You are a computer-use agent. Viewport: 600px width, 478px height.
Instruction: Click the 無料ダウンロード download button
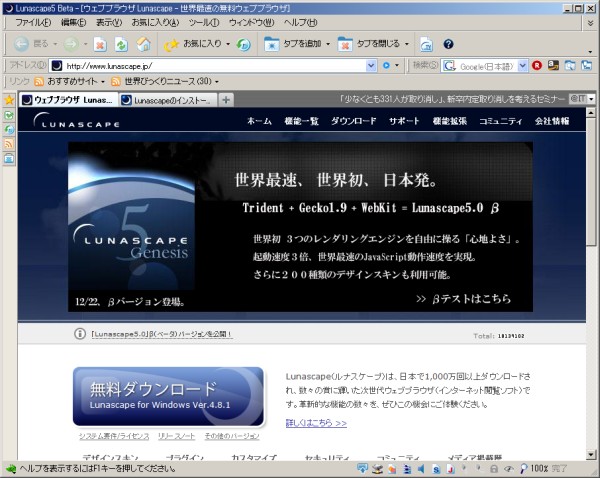[x=168, y=396]
